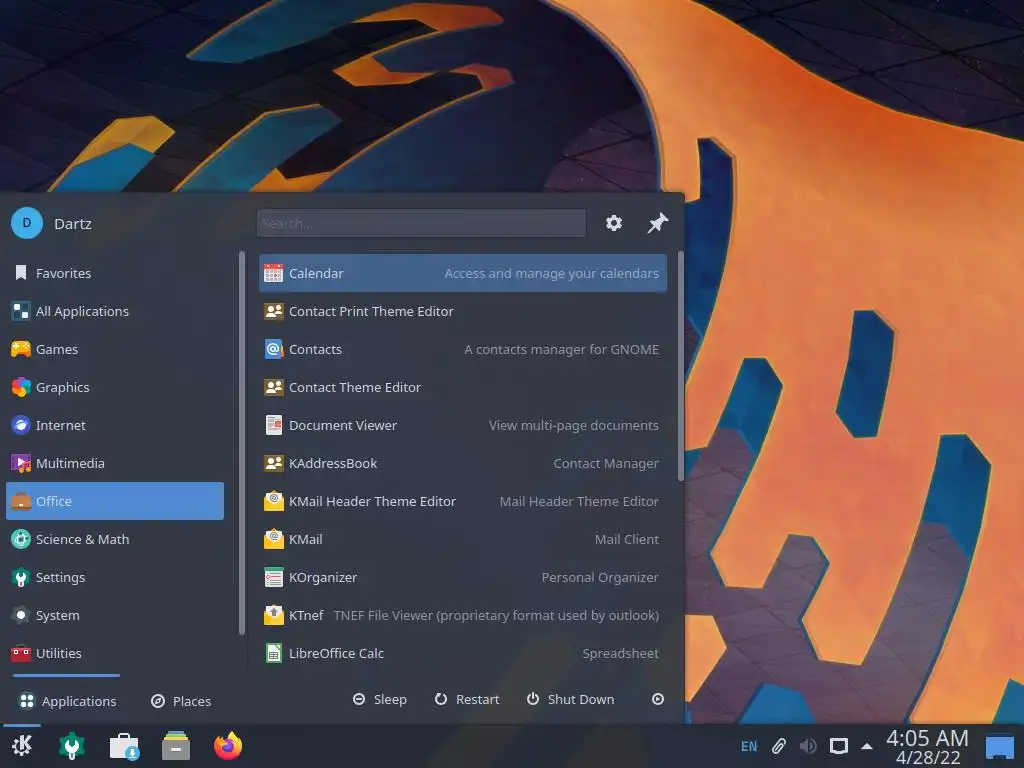The image size is (1024, 768).
Task: Open the Utilities category
Action: click(x=115, y=653)
